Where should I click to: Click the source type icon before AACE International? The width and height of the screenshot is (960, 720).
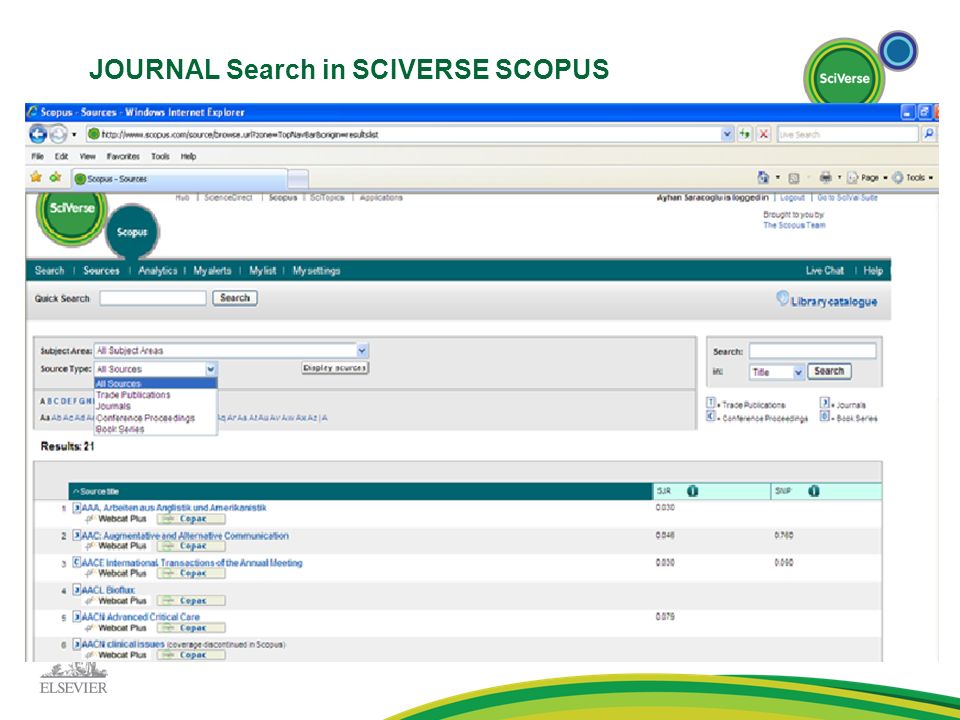(77, 562)
